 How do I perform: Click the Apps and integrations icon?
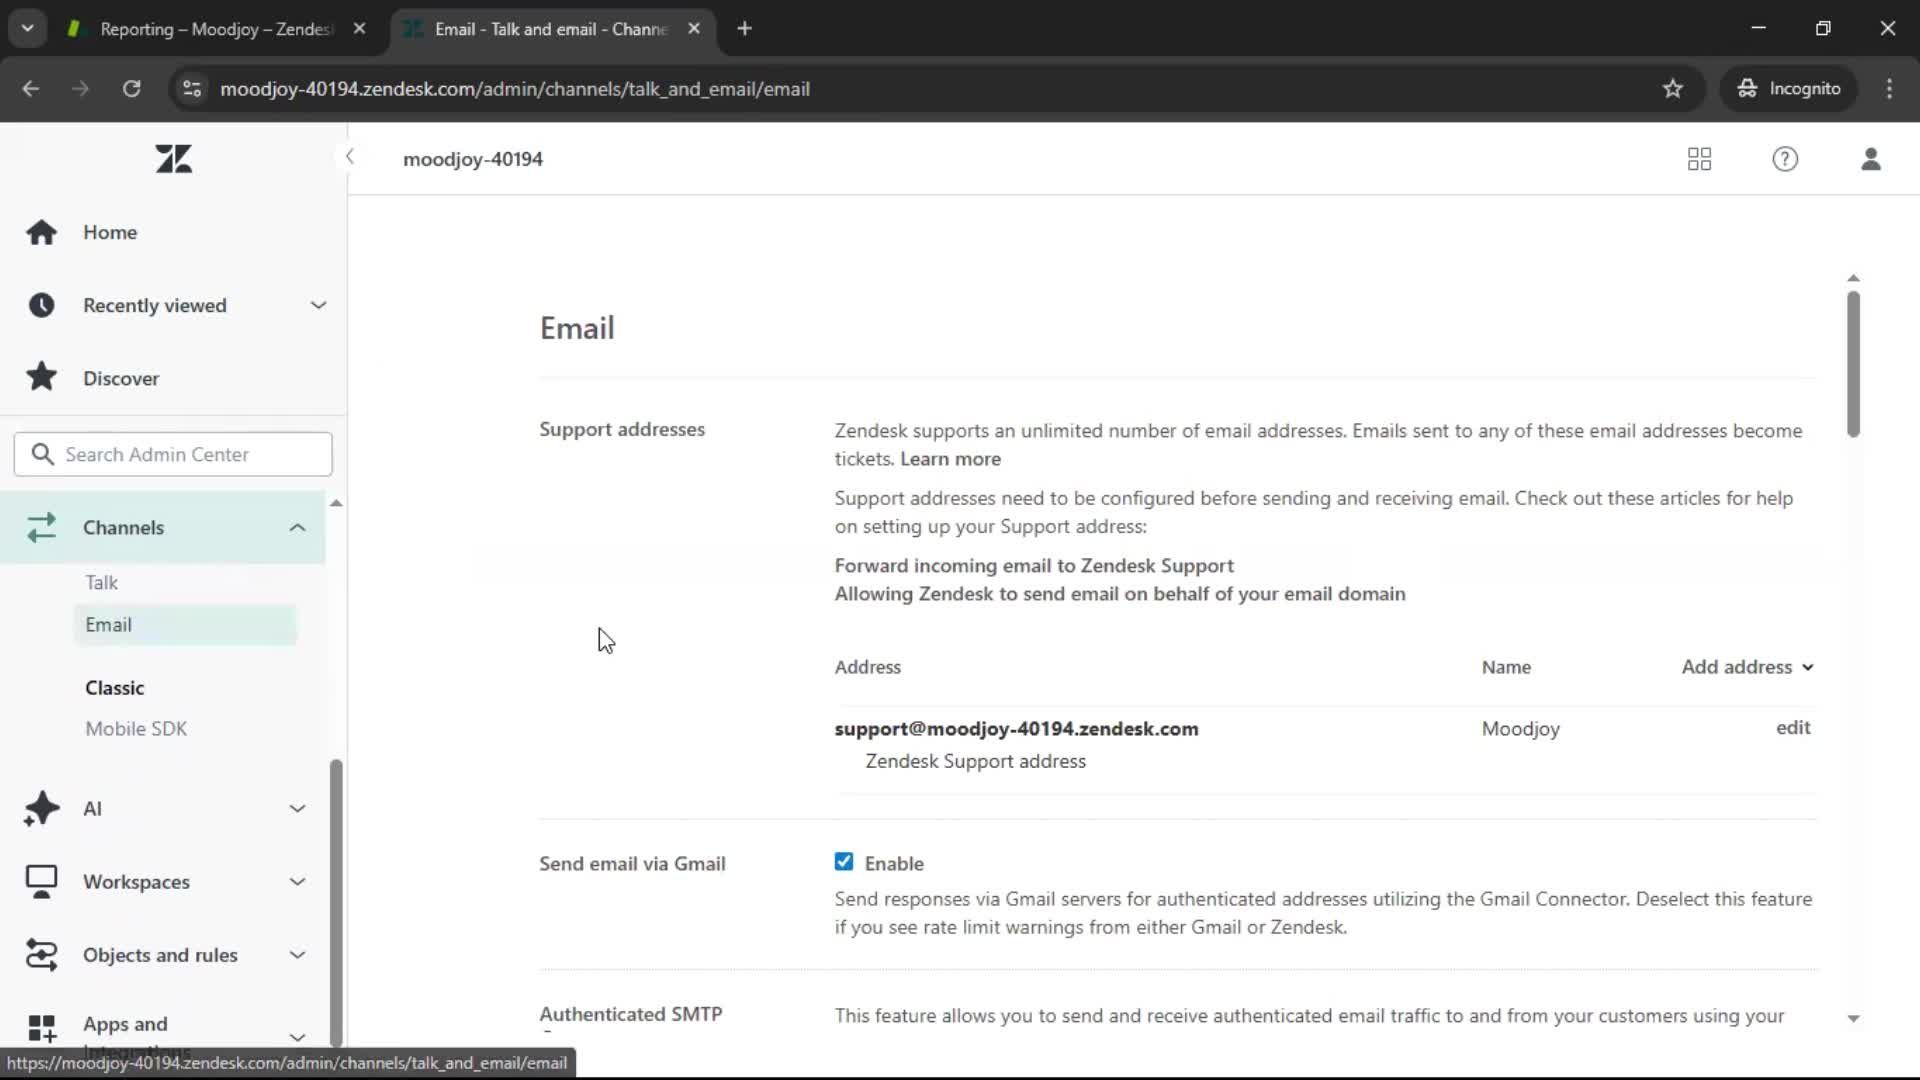pos(41,1027)
